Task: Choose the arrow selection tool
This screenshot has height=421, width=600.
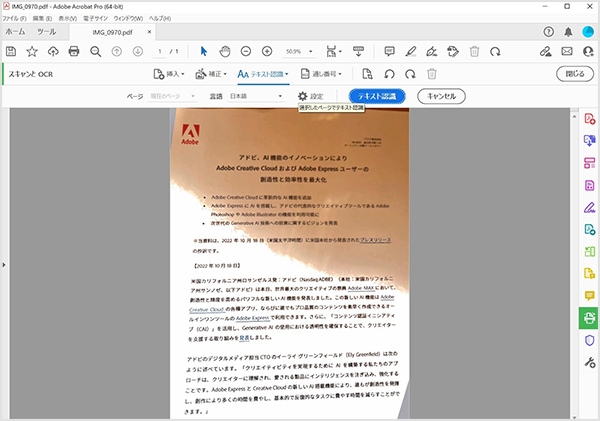Action: (x=204, y=51)
